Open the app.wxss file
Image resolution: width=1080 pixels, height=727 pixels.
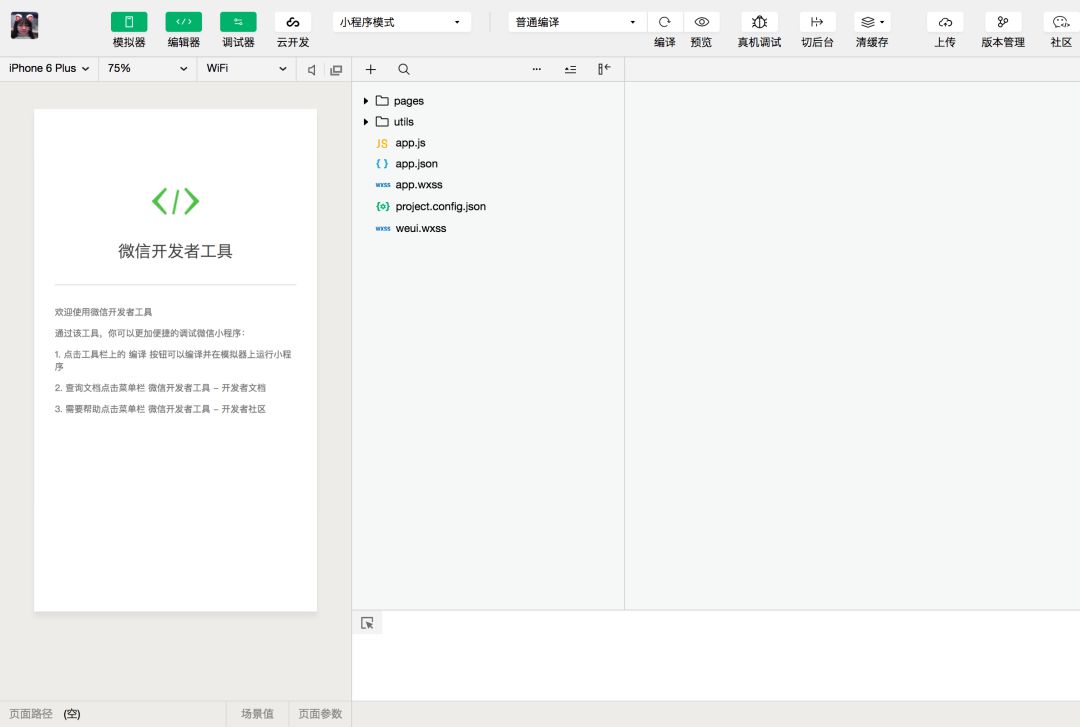pos(419,184)
